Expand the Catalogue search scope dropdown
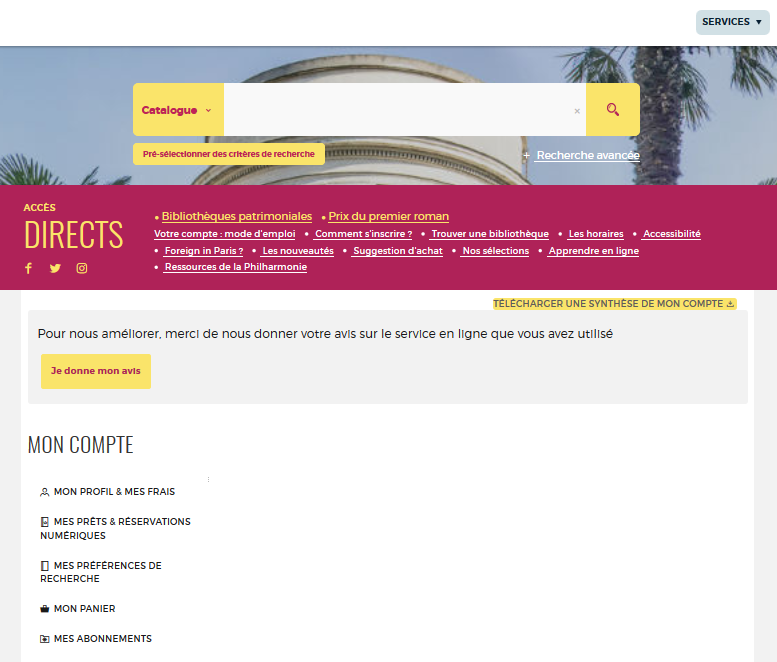This screenshot has width=777, height=662. click(178, 110)
